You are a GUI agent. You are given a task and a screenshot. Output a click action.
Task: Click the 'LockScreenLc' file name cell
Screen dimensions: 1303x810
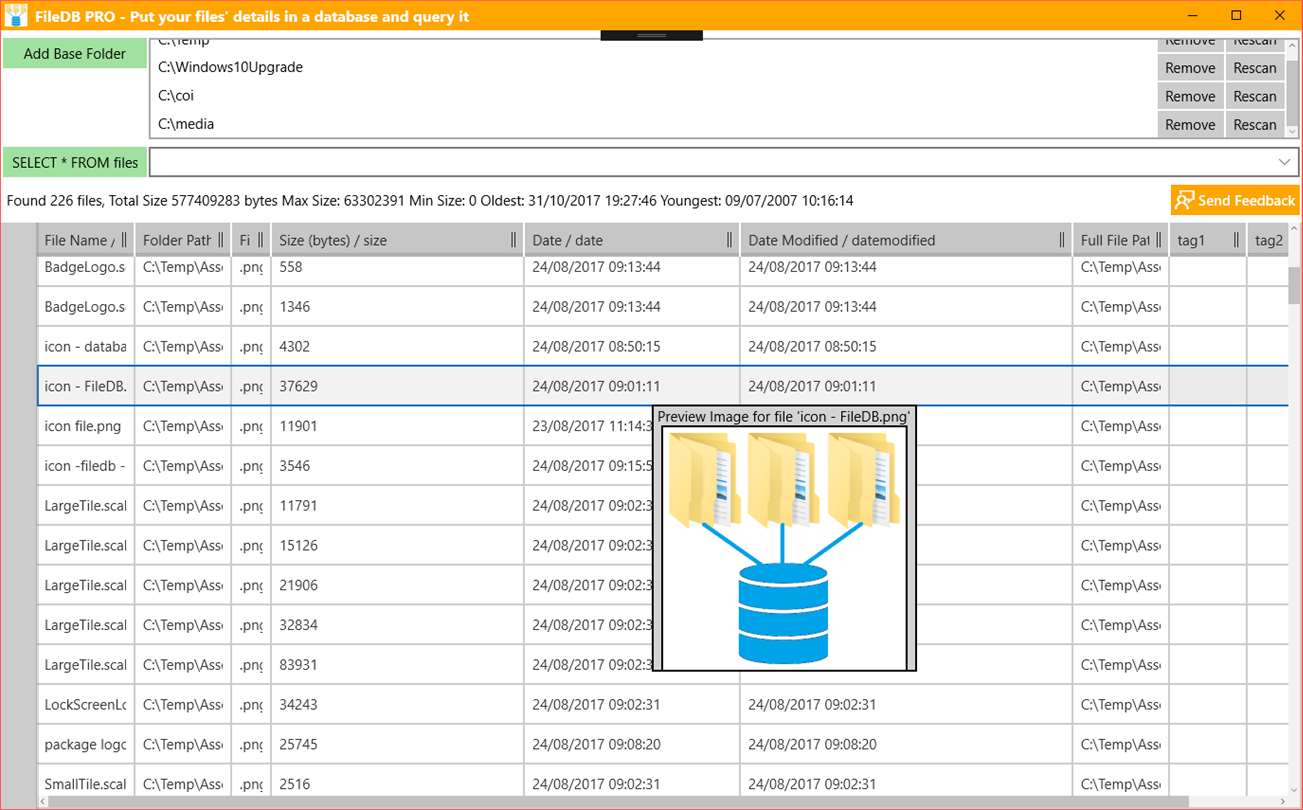[86, 705]
